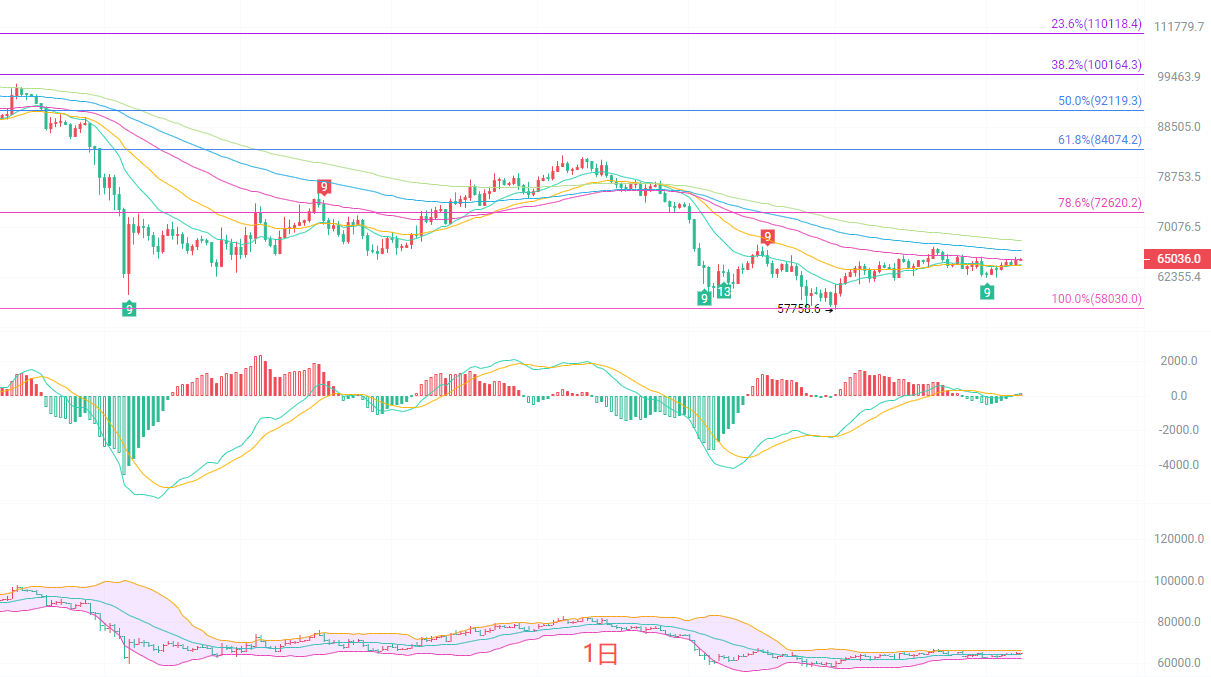Screen dimensions: 1211x677
Task: Select the 70076.5 price axis value
Action: click(1178, 227)
